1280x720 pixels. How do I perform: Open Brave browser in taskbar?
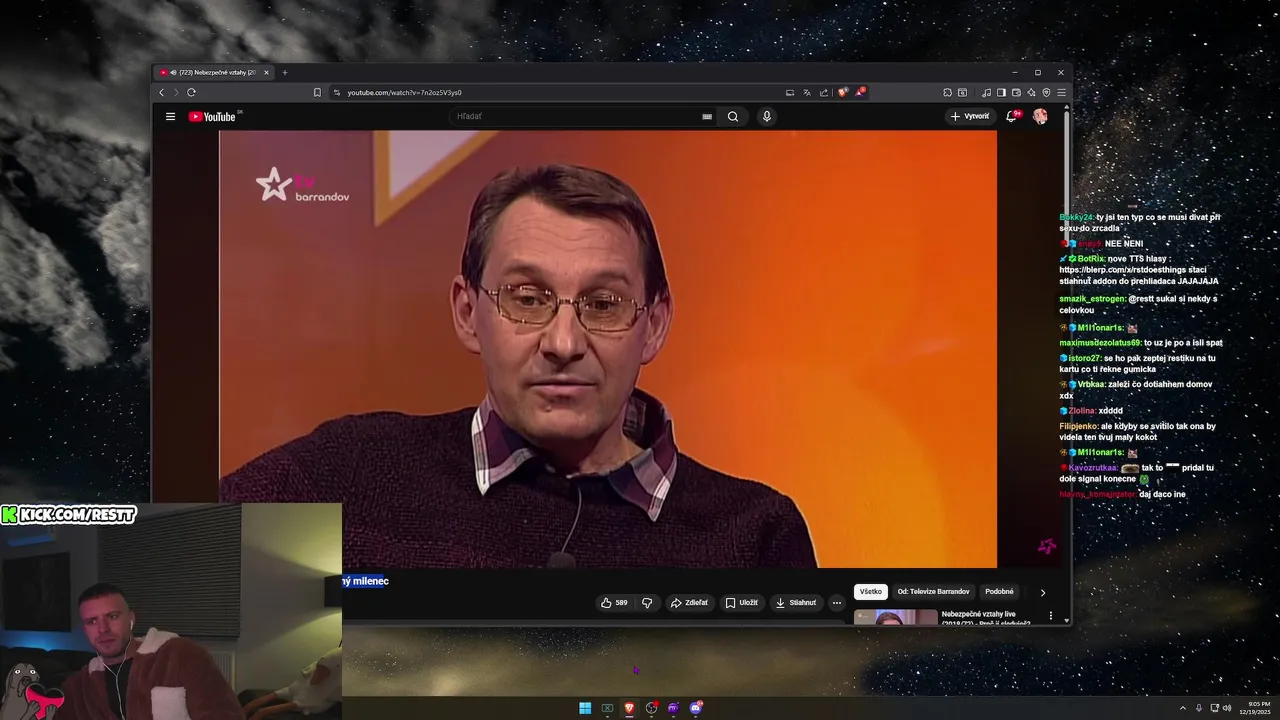[629, 708]
